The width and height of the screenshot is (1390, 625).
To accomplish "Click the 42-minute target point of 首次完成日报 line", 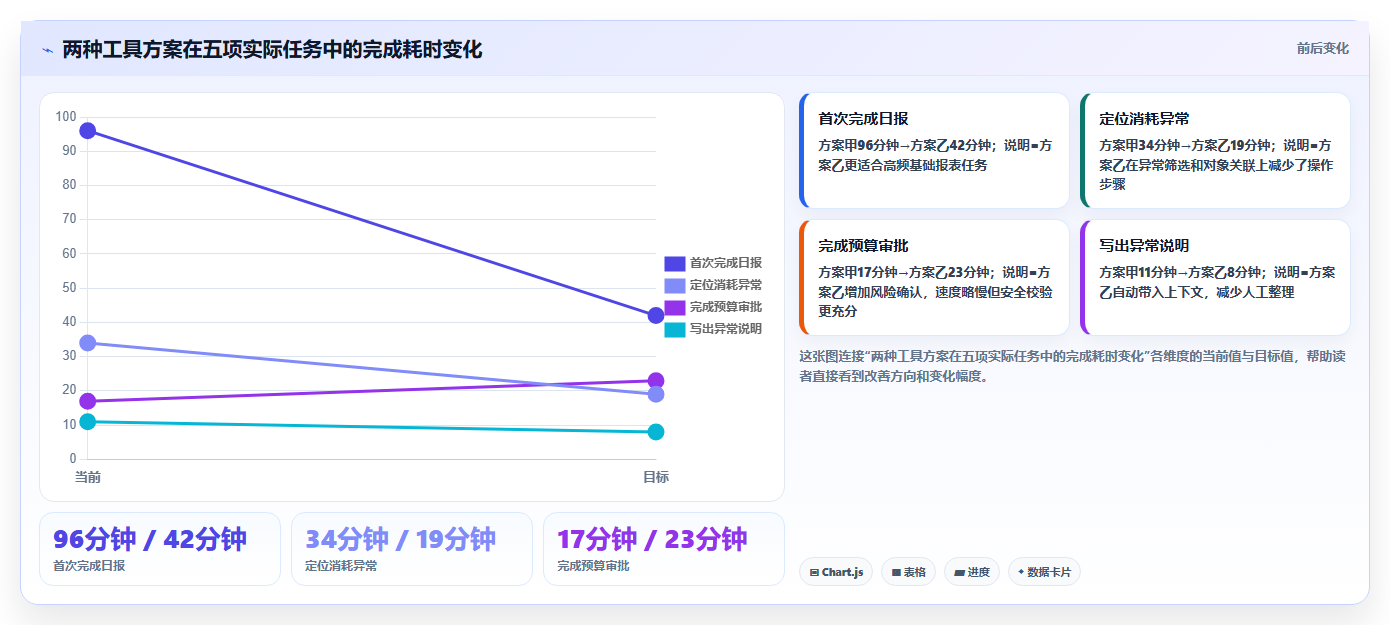I will (656, 316).
